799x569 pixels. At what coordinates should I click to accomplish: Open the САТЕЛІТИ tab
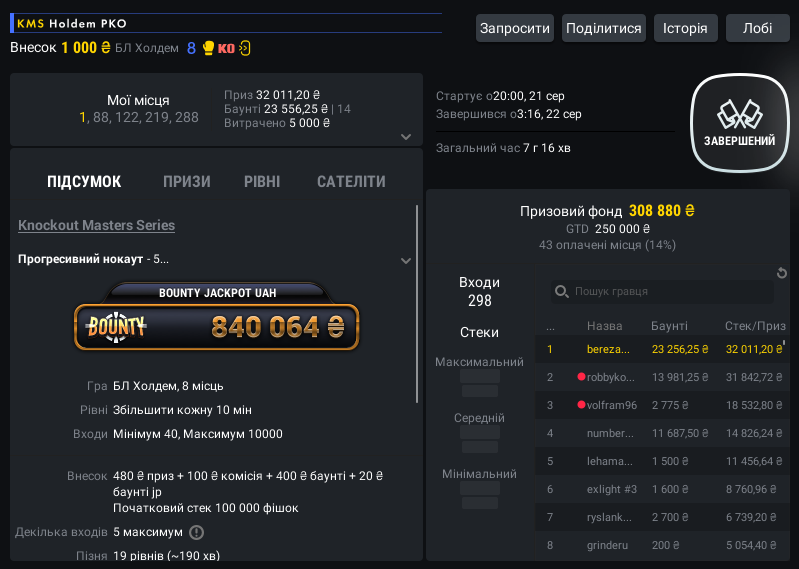point(351,181)
